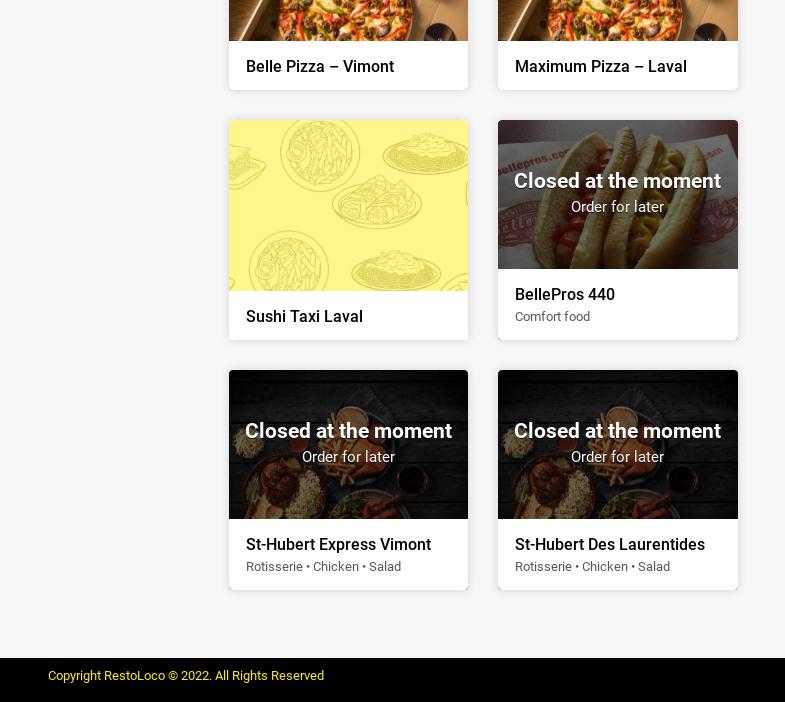Click 'Closed at the moment' on BellePros 440

617,181
